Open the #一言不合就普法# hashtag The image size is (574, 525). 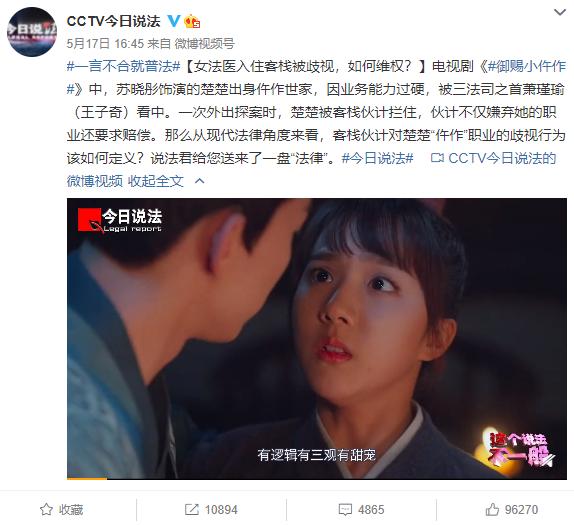coord(124,66)
